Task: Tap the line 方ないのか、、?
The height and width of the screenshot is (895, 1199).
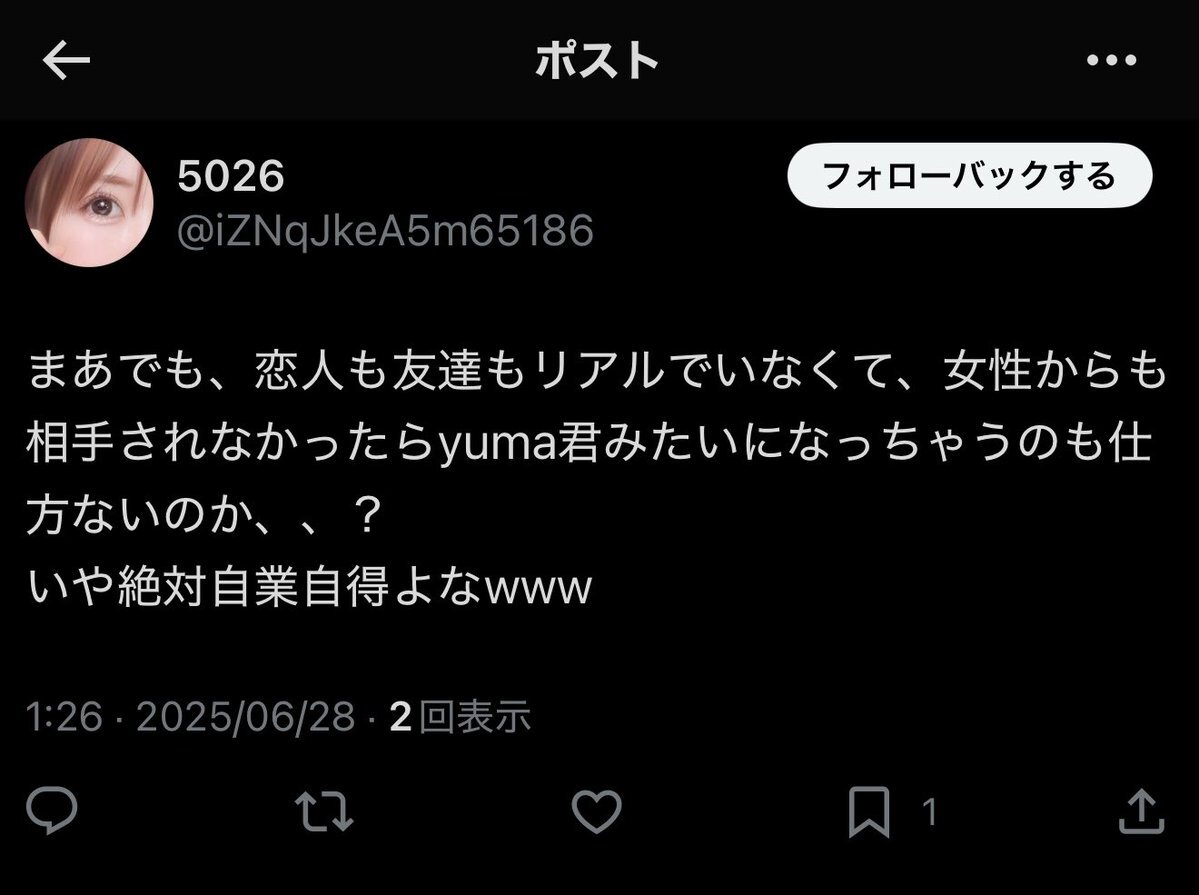Action: [x=203, y=515]
